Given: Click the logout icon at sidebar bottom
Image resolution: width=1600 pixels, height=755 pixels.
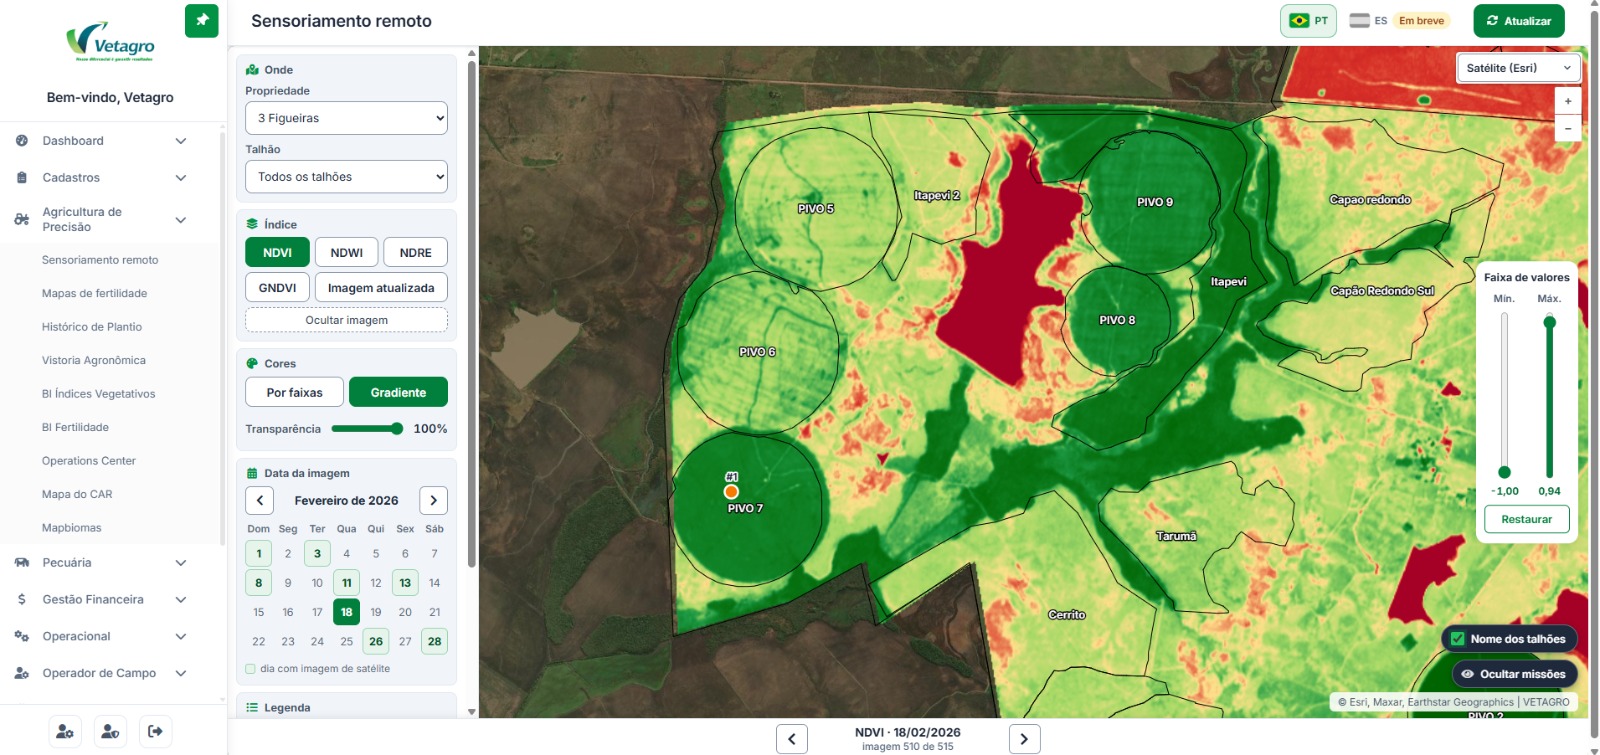Looking at the screenshot, I should point(155,732).
